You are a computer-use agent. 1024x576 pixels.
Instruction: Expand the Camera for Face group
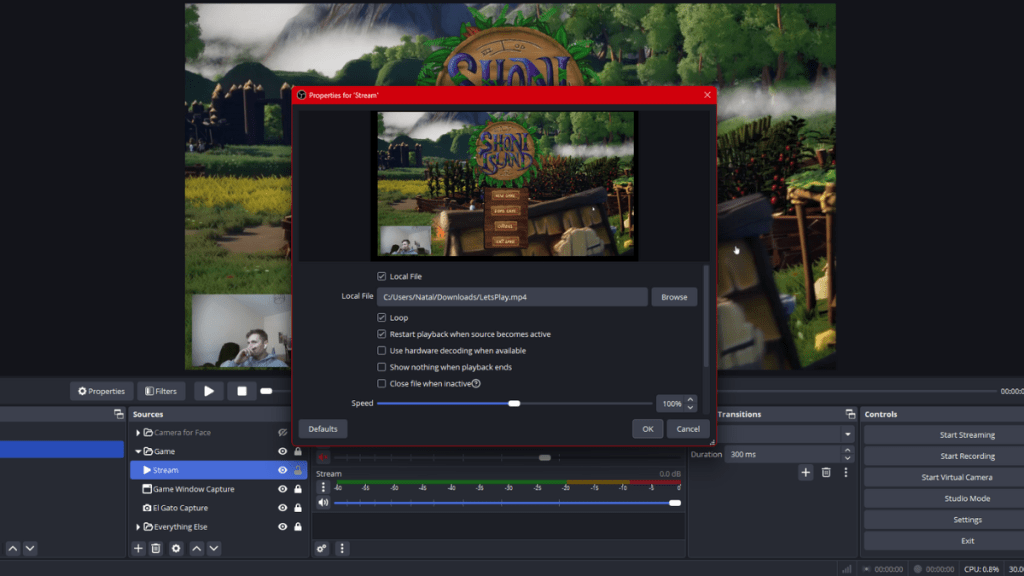pos(138,432)
